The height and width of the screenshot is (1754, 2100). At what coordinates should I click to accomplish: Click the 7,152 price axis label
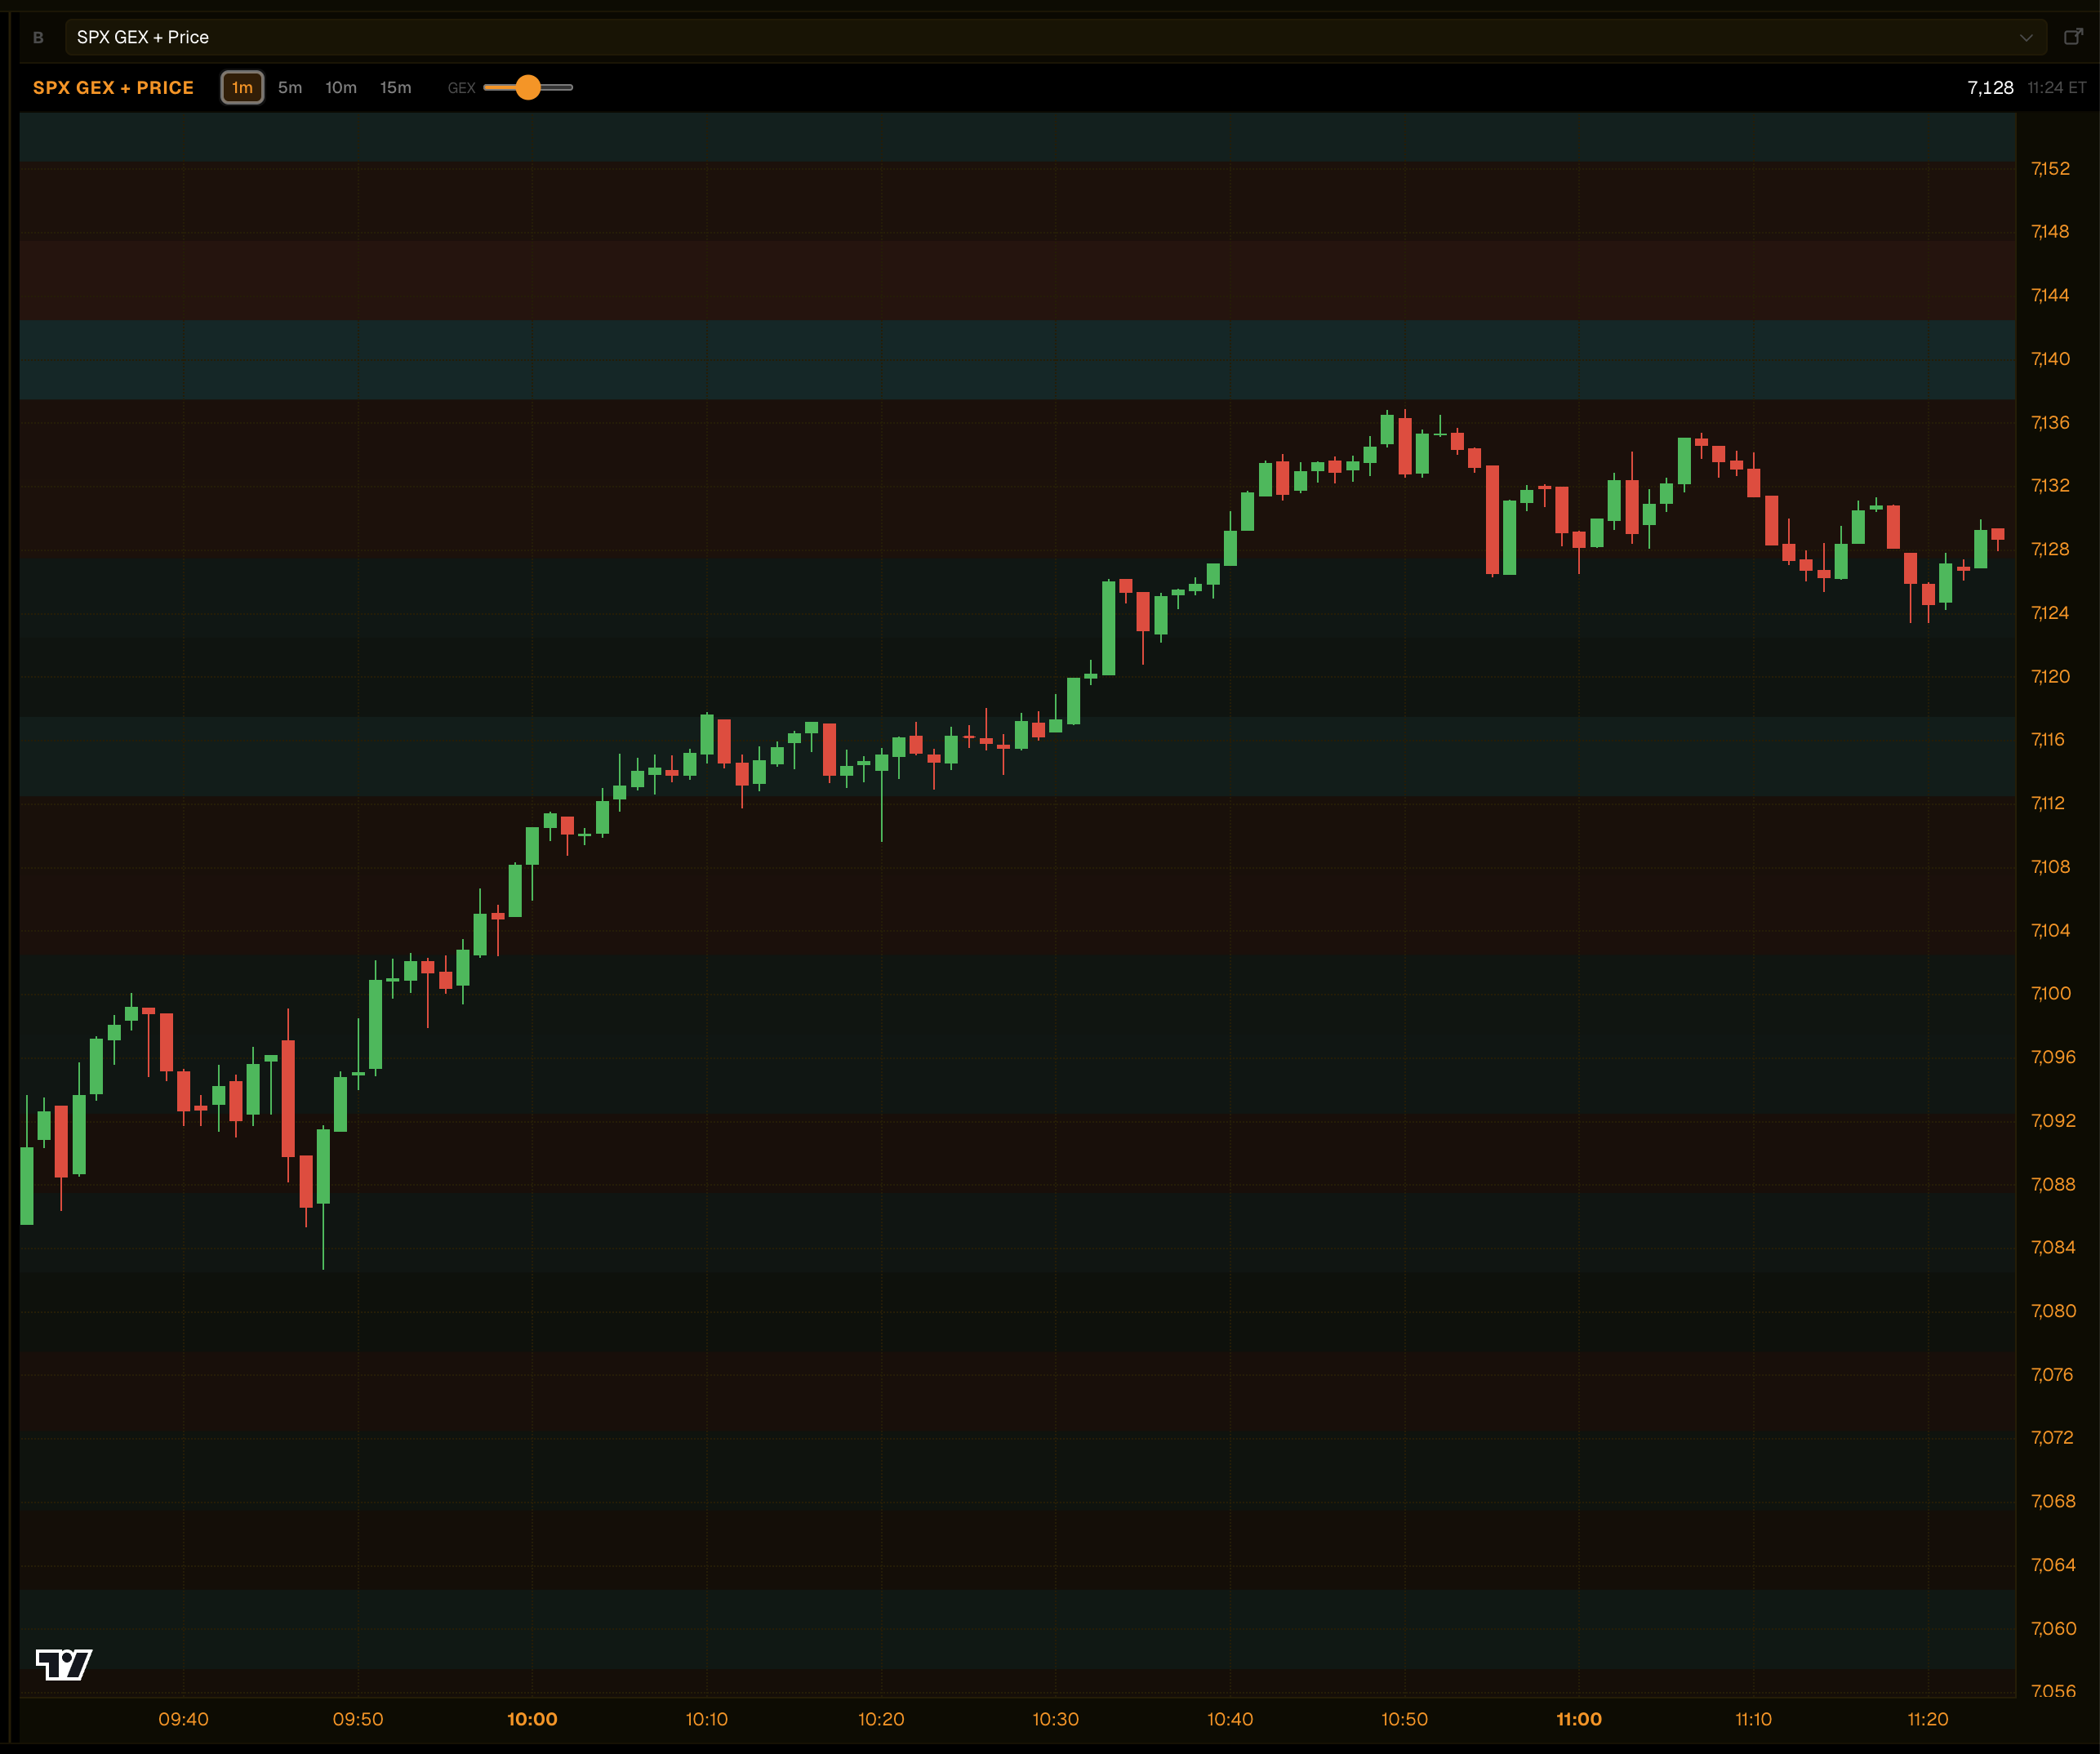click(x=2051, y=169)
